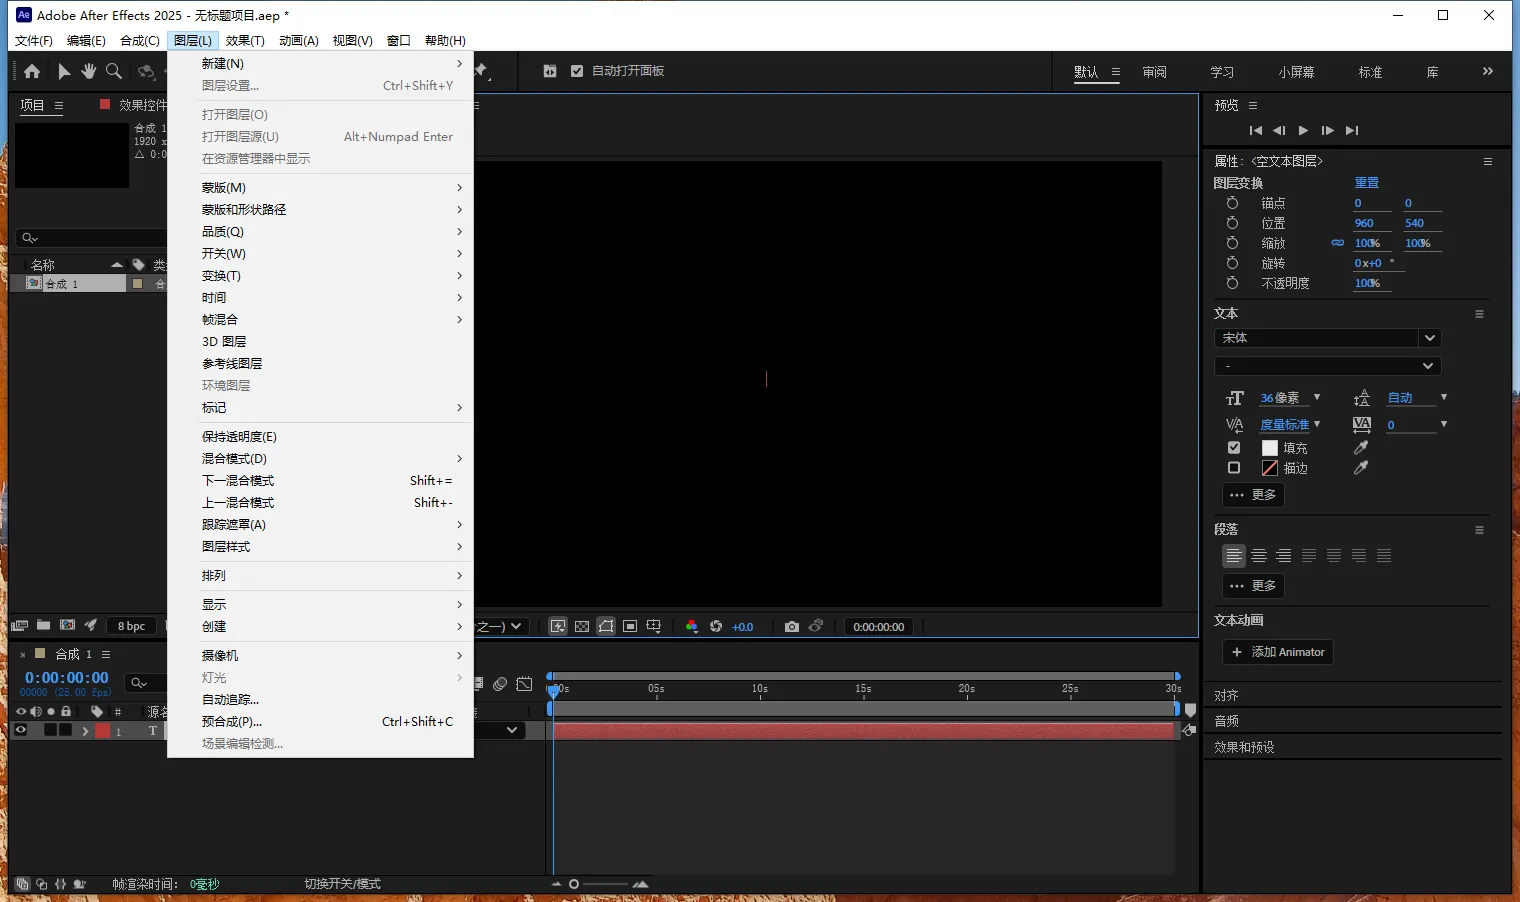The image size is (1520, 902).
Task: Click the white fill color swatch
Action: (1270, 448)
